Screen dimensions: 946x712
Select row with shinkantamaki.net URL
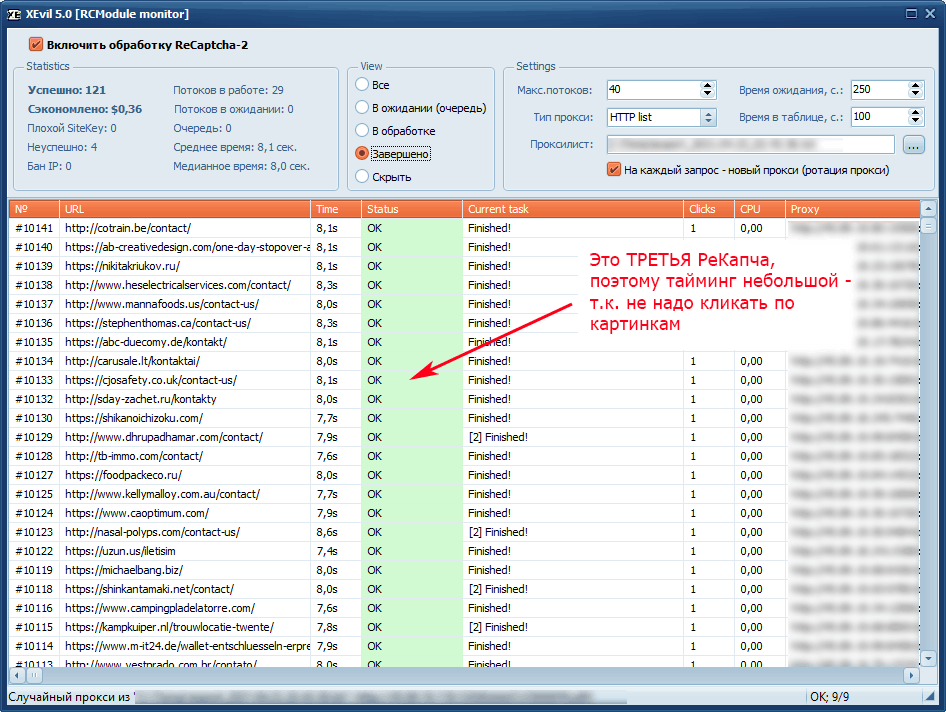point(465,589)
